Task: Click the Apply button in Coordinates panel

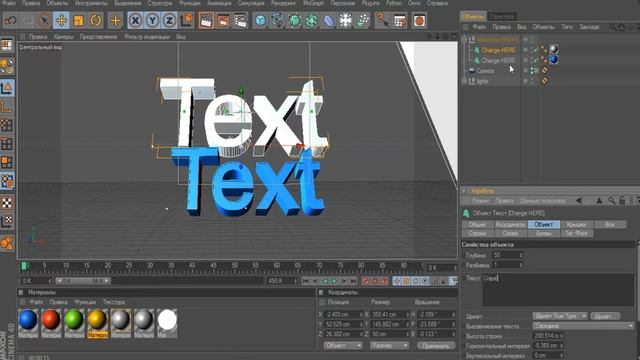Action: point(436,346)
